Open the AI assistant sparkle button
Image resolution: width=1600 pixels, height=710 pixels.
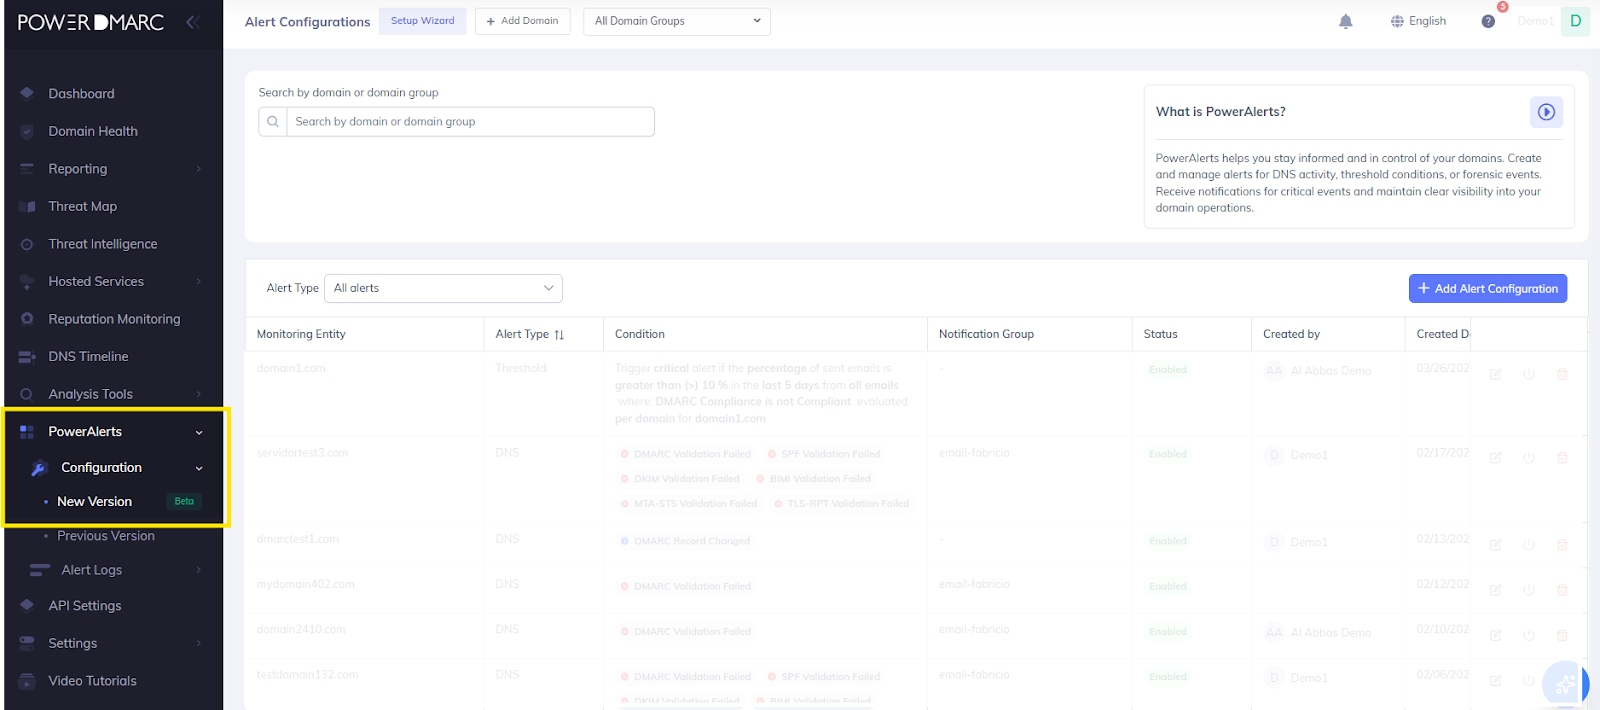[1565, 685]
